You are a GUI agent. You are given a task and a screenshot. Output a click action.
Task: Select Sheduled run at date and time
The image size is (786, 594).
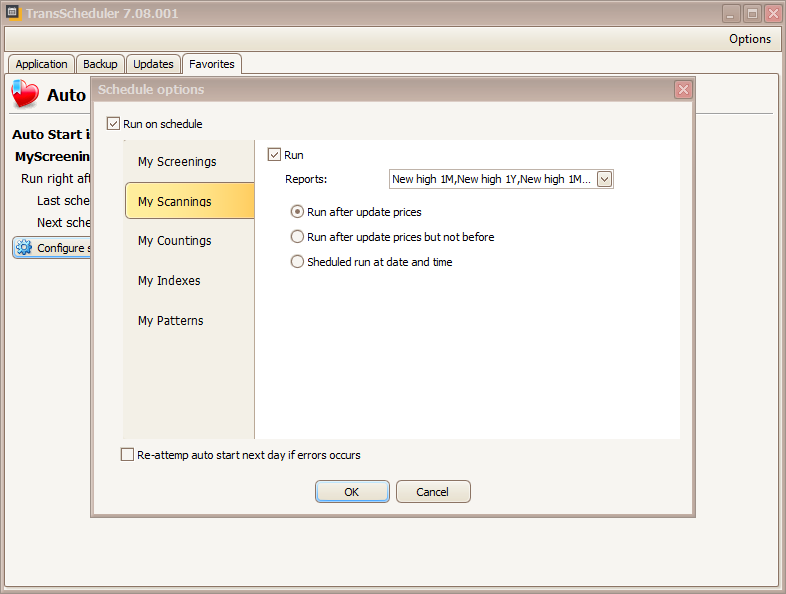point(297,262)
